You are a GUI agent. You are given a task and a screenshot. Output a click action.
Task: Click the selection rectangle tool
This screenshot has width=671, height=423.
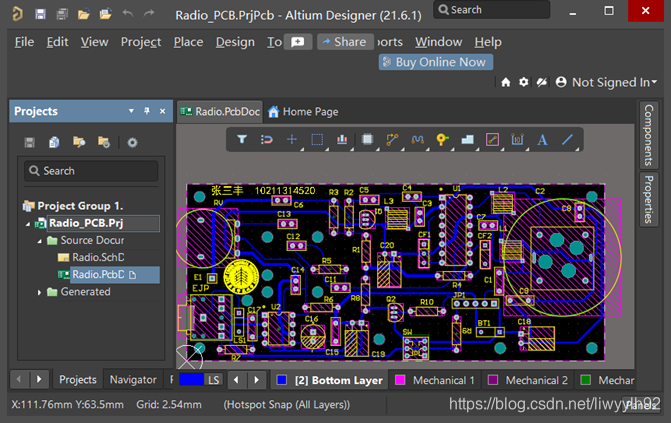coord(317,140)
